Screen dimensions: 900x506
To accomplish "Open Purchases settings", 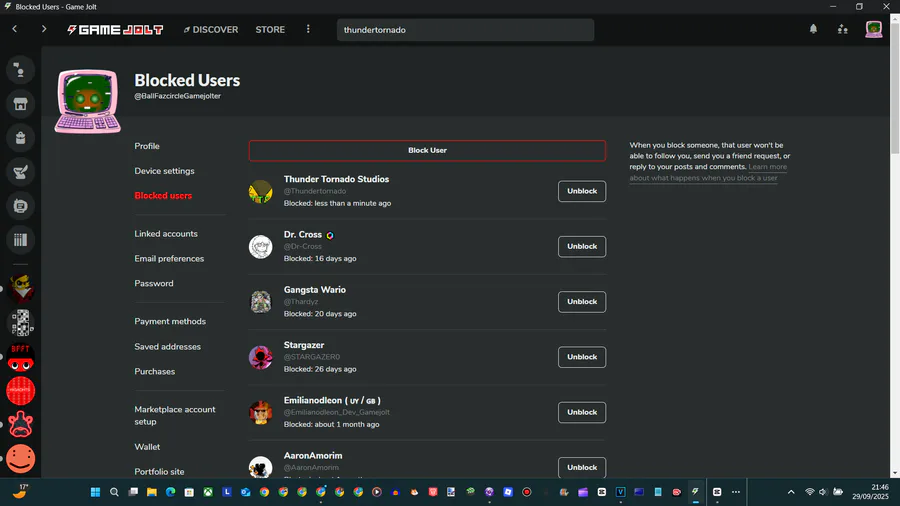I will [x=154, y=371].
